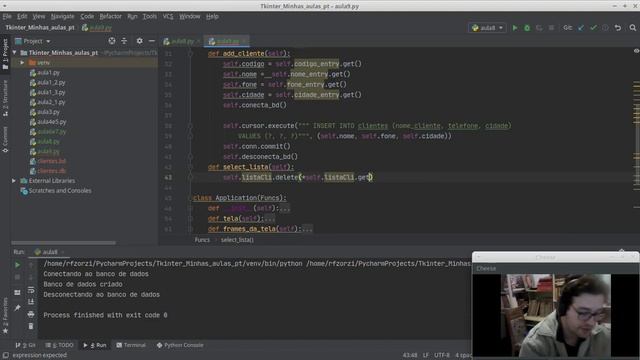This screenshot has height=360, width=640.
Task: Open Search Everywhere magnifier icon
Action: (x=633, y=28)
